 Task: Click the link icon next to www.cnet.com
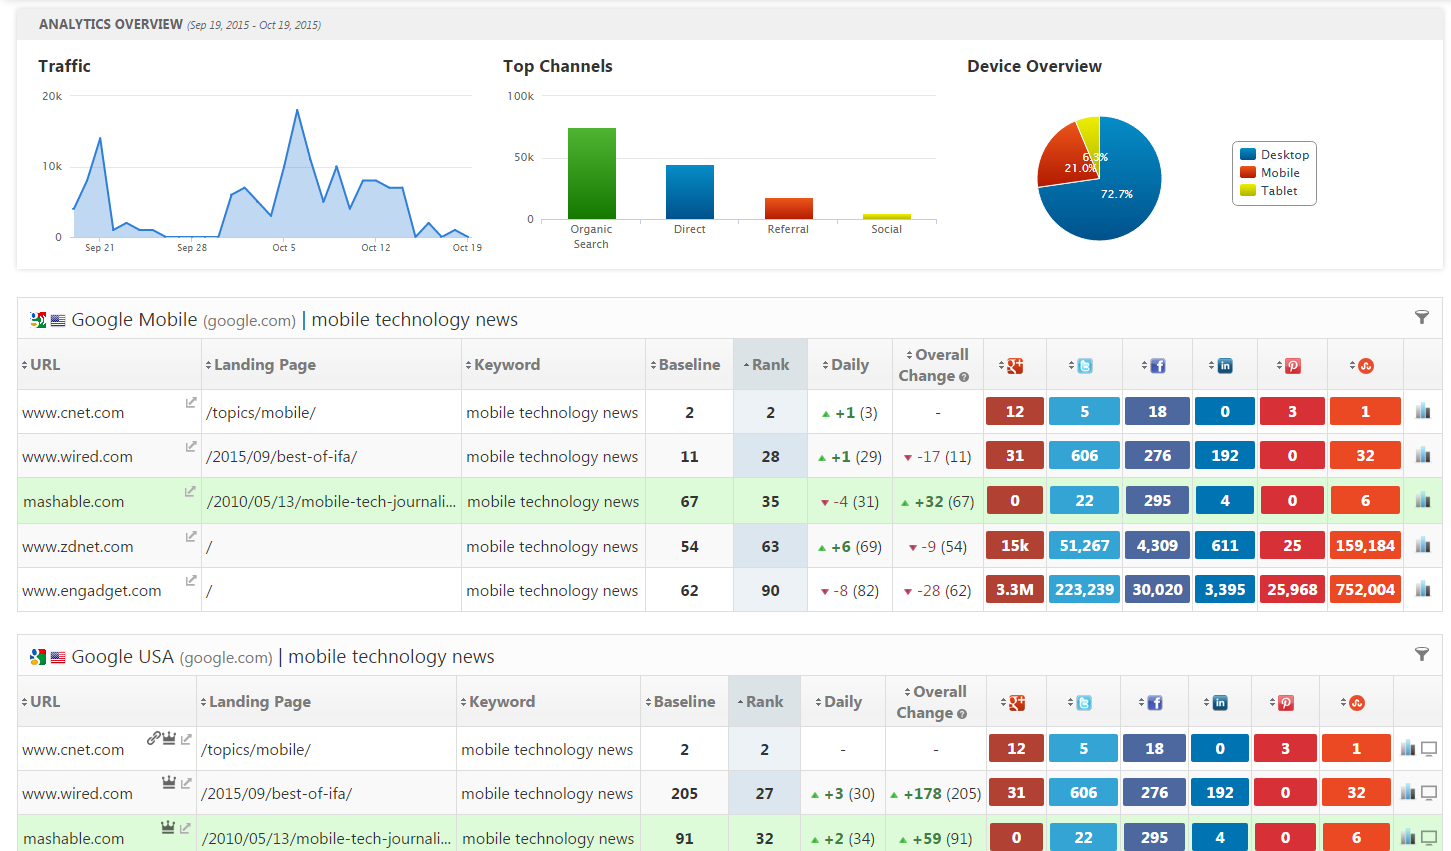(x=152, y=738)
